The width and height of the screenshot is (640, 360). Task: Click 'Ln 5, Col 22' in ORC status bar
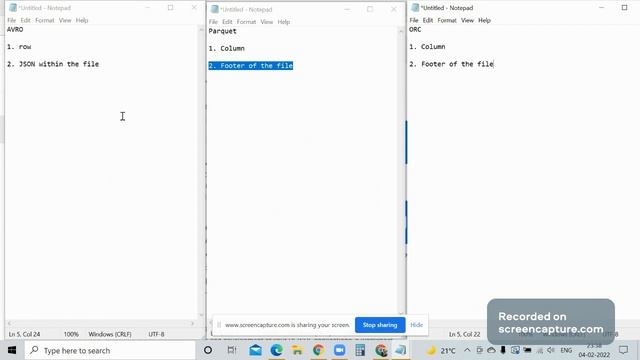click(464, 334)
